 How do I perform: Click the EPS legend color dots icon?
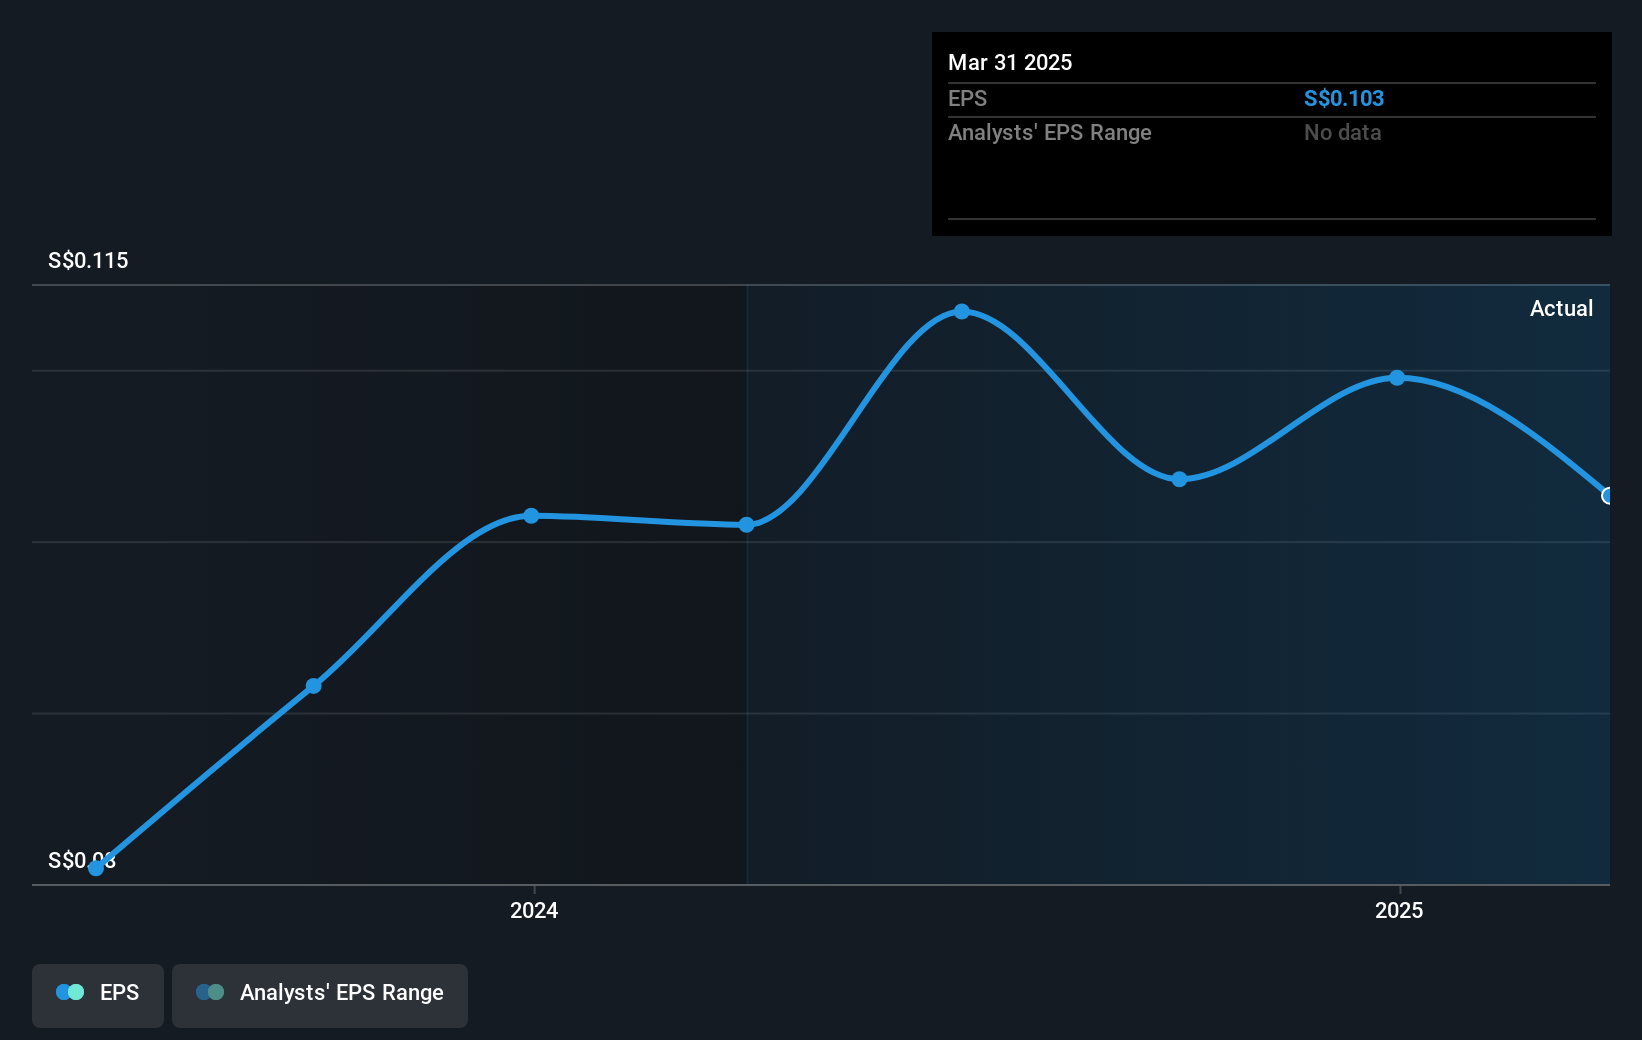click(70, 992)
